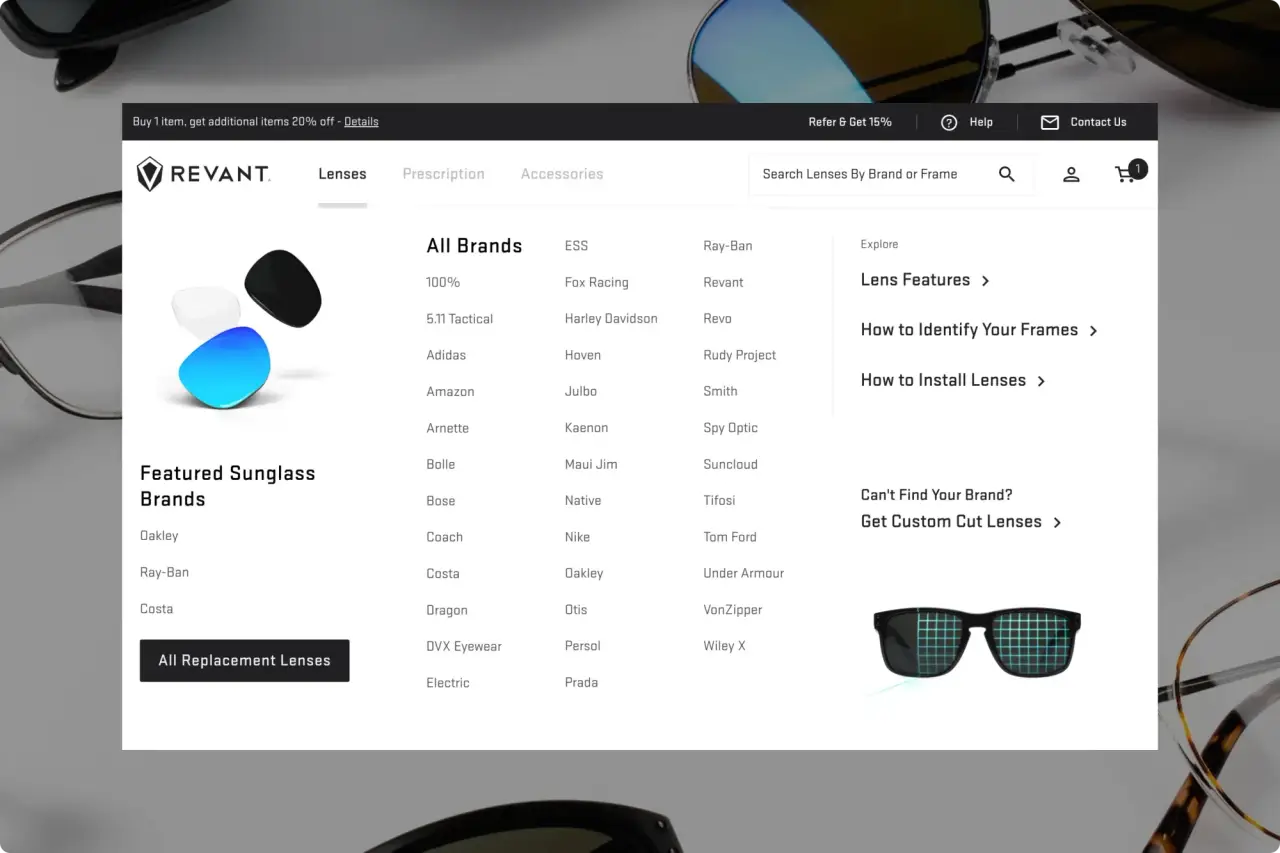Open the Prescription menu tab
1280x853 pixels.
point(443,174)
